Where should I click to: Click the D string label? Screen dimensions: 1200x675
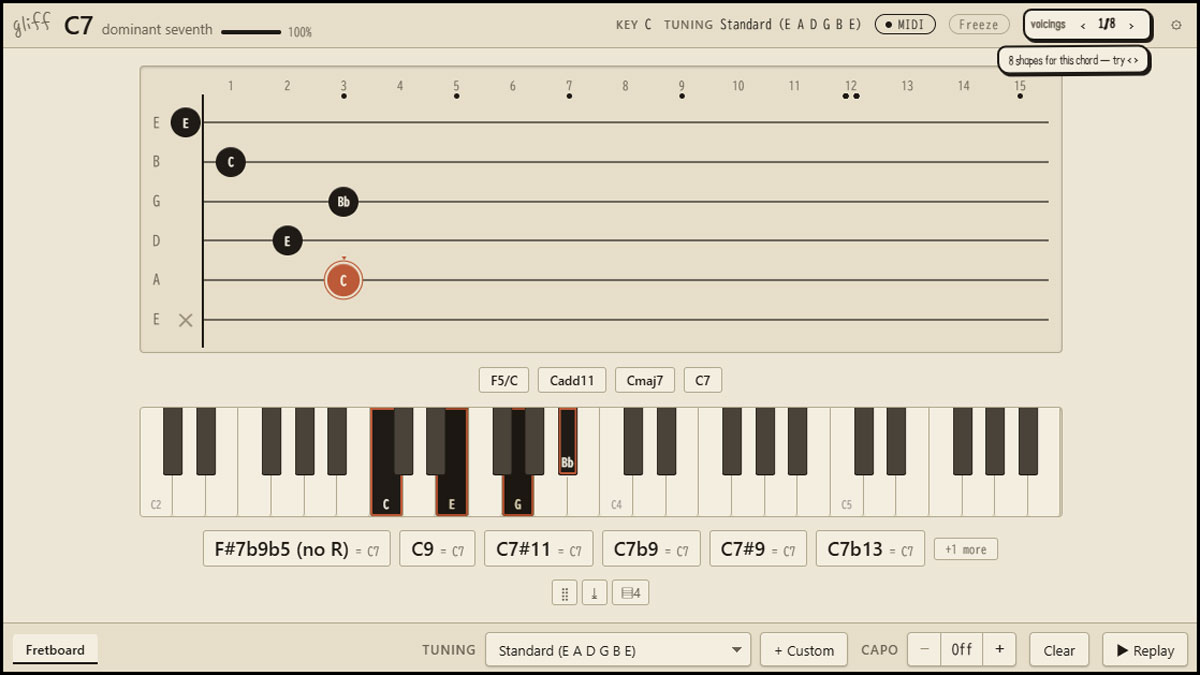156,241
